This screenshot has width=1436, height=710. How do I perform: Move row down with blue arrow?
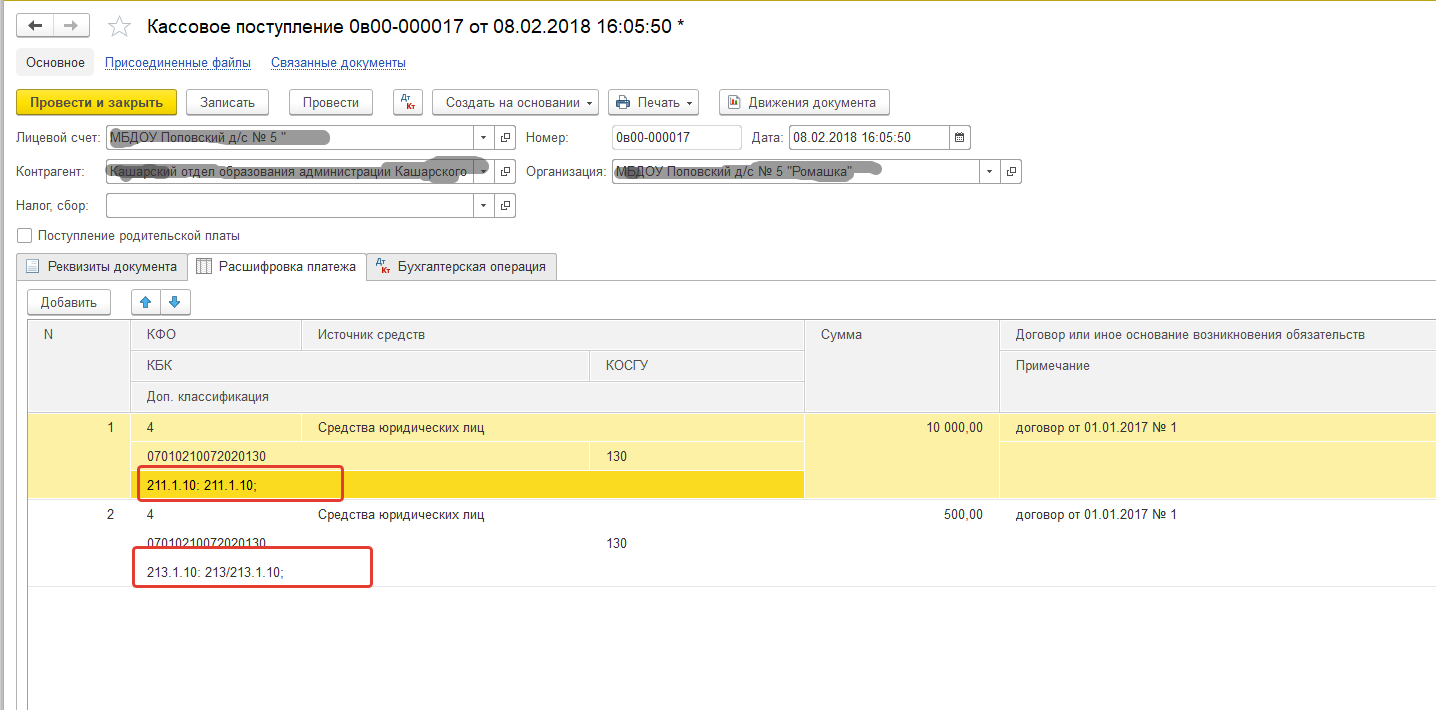[x=175, y=302]
